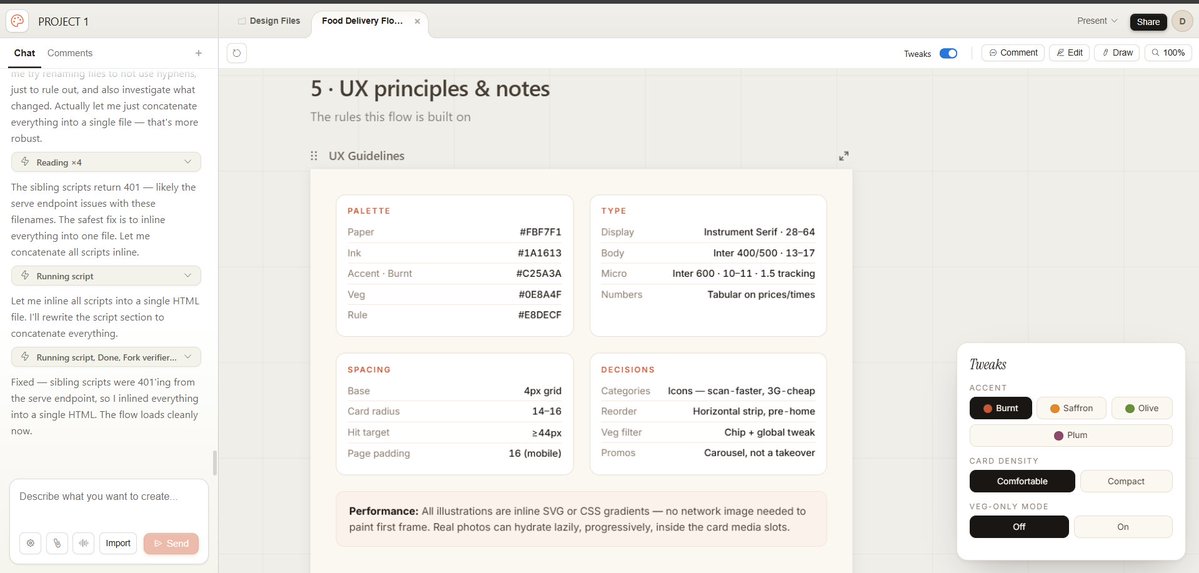The image size is (1199, 573).
Task: Expand the Running script step
Action: [106, 275]
